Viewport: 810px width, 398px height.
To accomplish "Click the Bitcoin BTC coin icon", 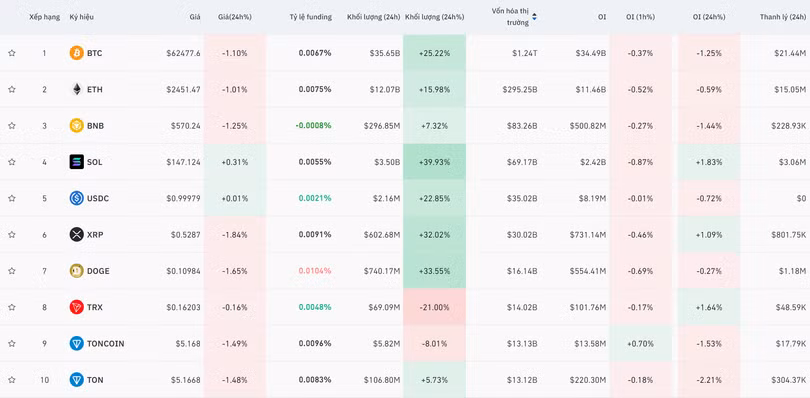I will click(x=76, y=53).
